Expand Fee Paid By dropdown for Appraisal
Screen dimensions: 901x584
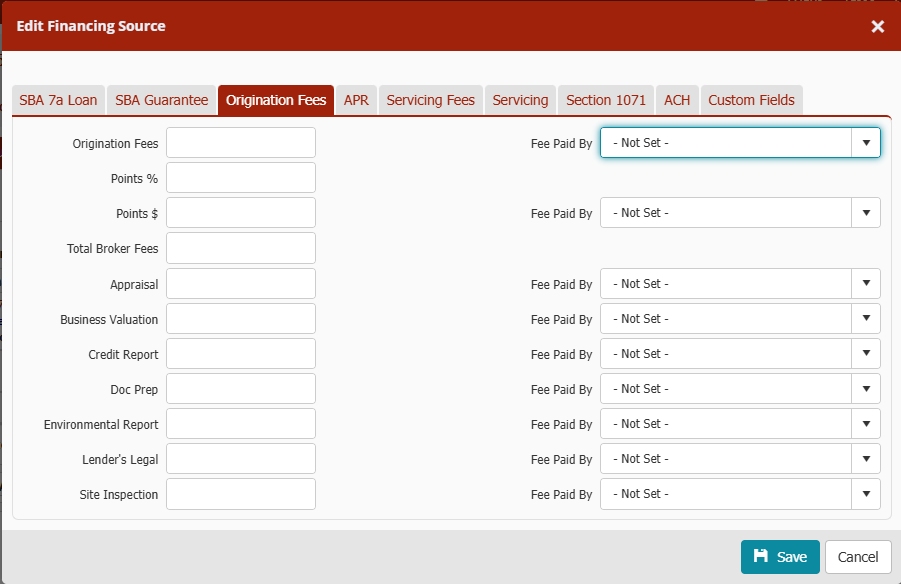coord(740,284)
